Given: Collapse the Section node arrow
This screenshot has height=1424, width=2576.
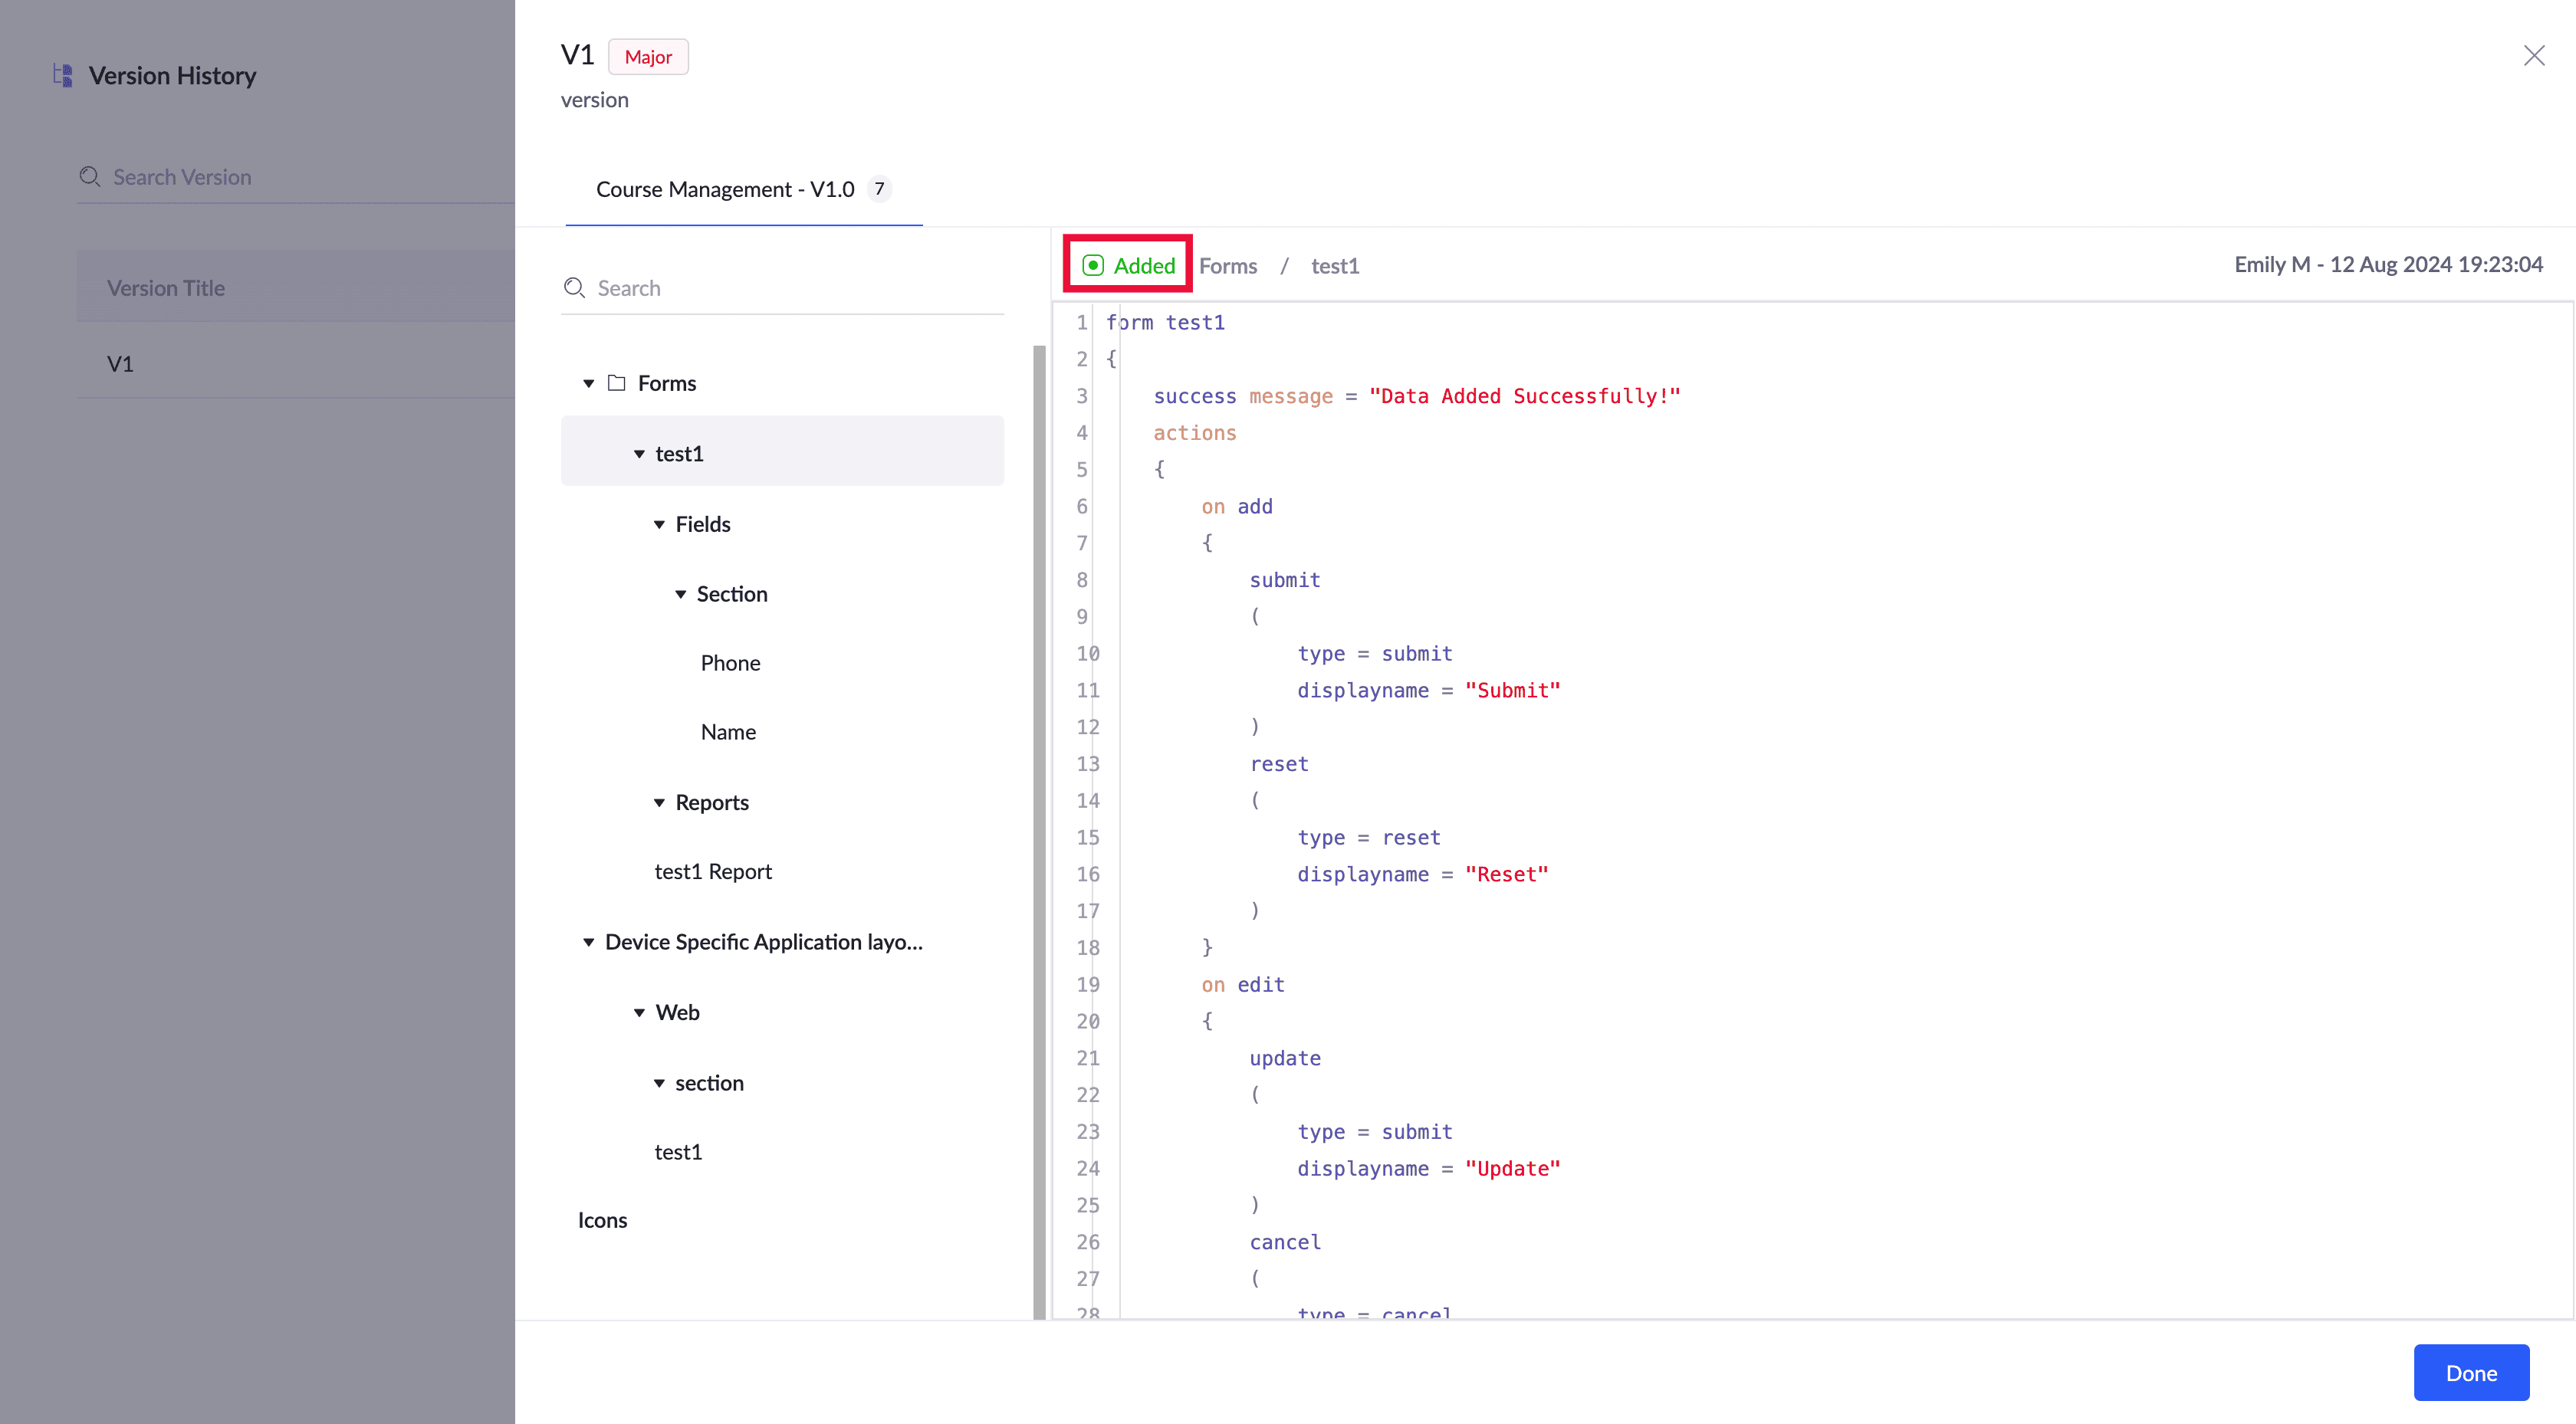Looking at the screenshot, I should pyautogui.click(x=680, y=595).
